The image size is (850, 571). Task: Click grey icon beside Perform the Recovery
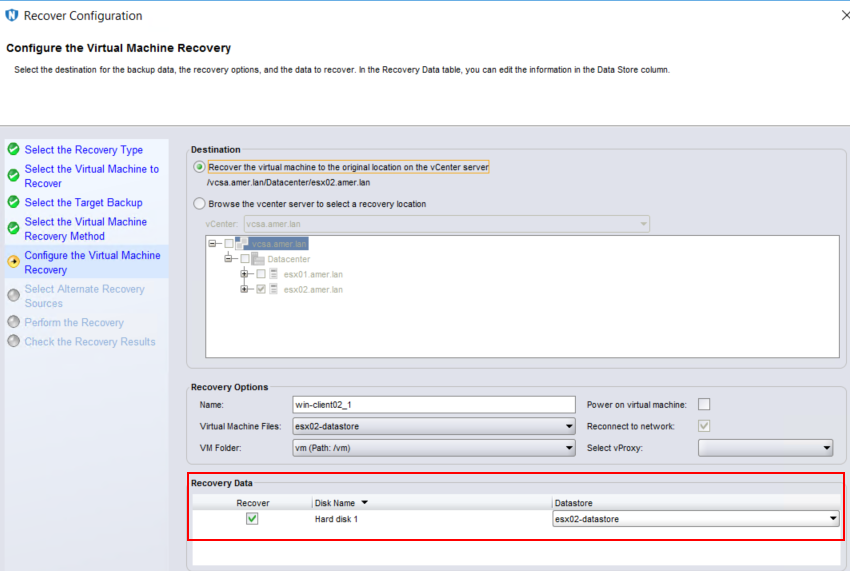coord(13,322)
